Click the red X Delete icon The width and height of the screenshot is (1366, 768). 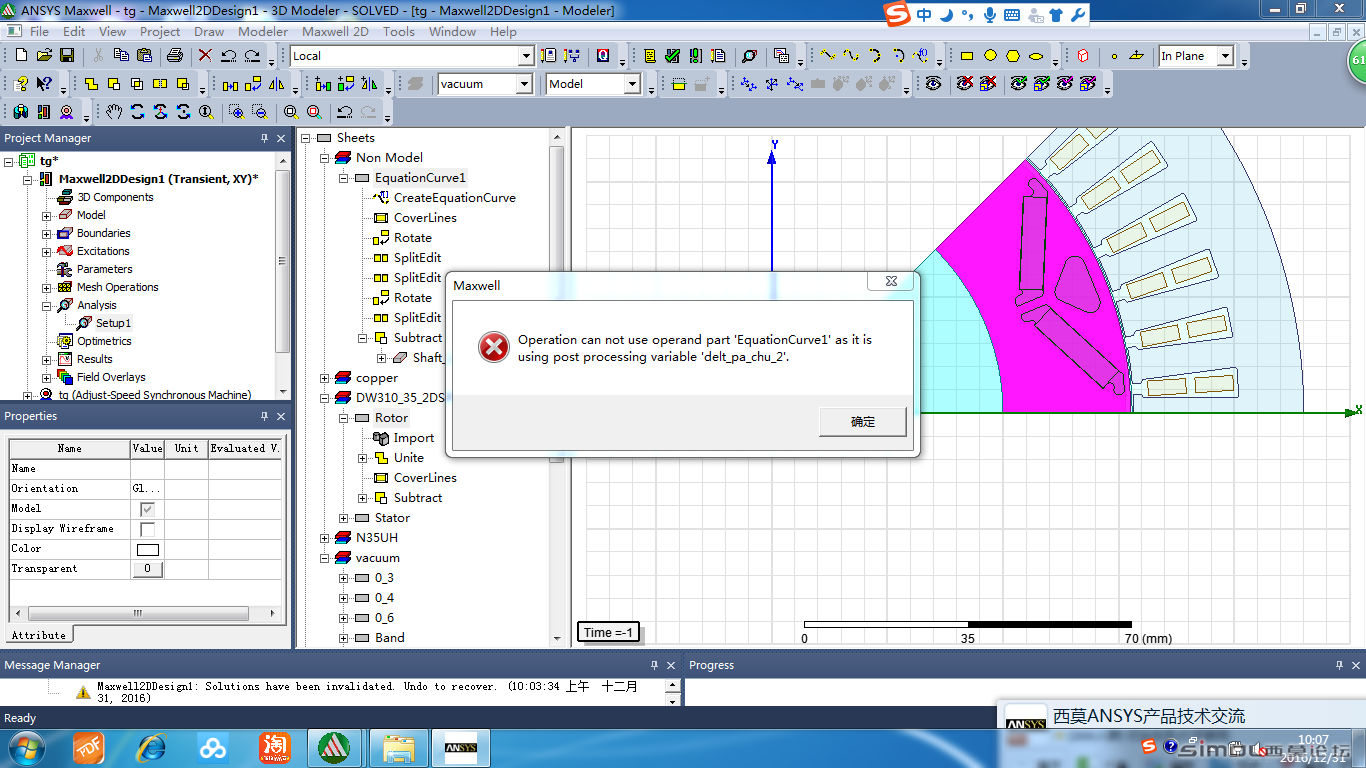(x=205, y=56)
